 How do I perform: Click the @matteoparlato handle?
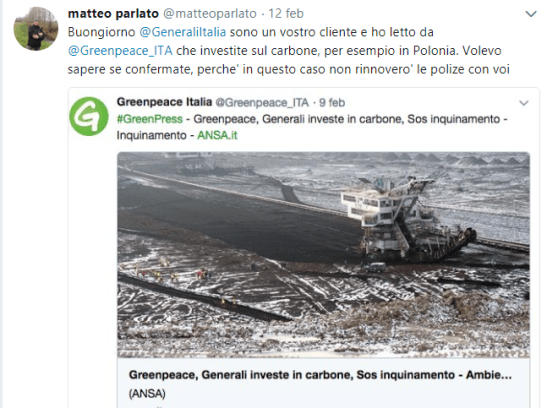point(210,14)
